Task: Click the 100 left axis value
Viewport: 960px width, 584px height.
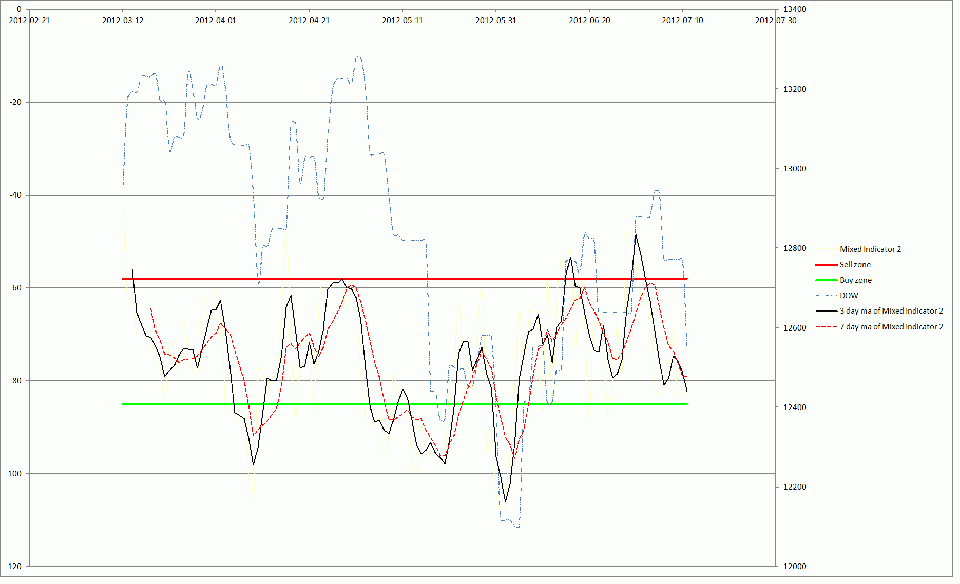Action: pyautogui.click(x=15, y=473)
